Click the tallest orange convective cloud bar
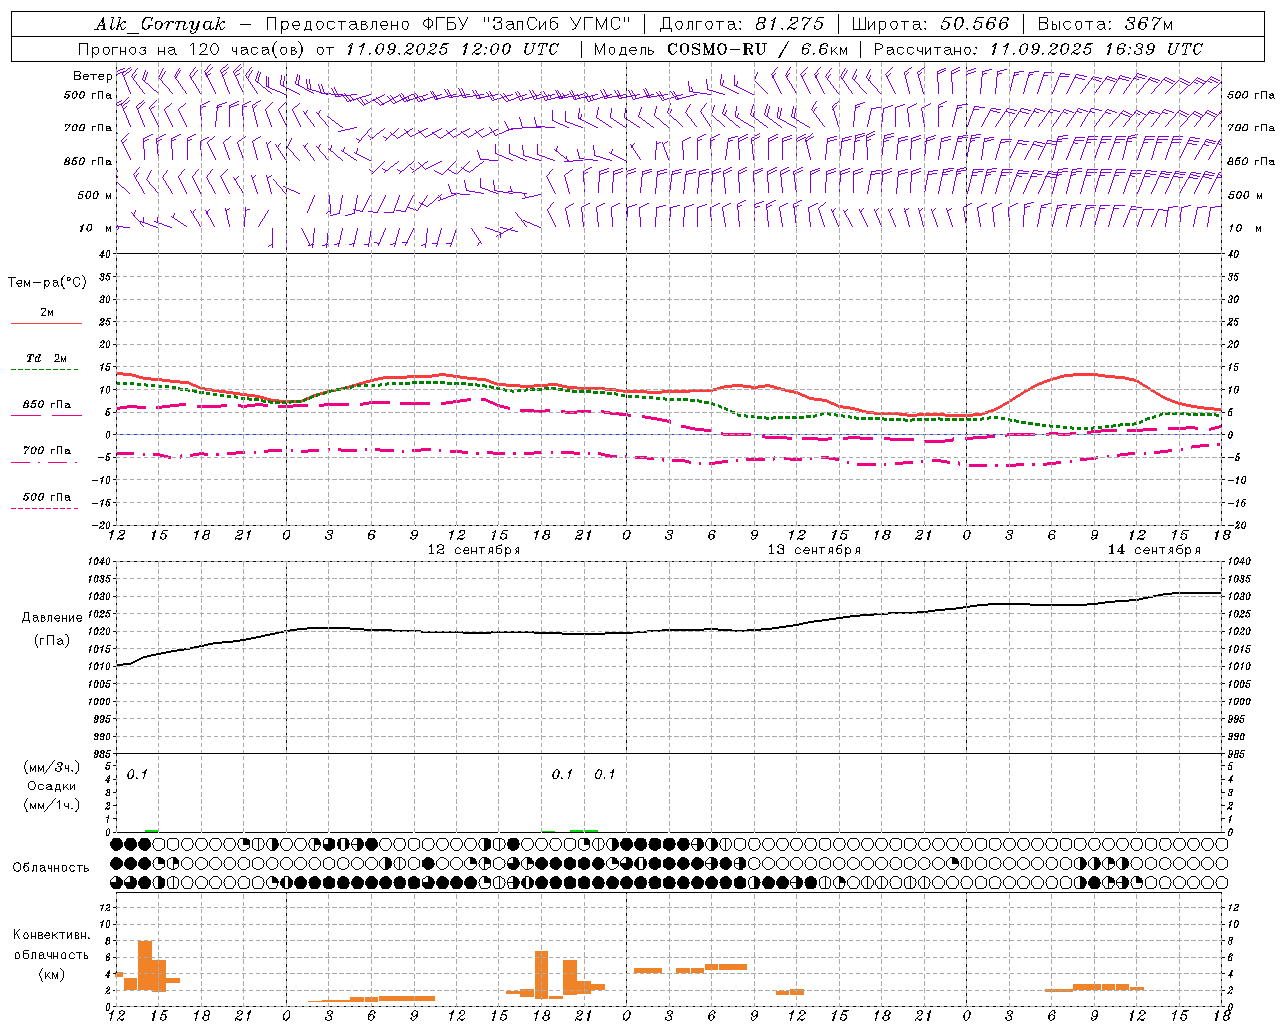Viewport: 1280px width, 1024px height. 145,966
